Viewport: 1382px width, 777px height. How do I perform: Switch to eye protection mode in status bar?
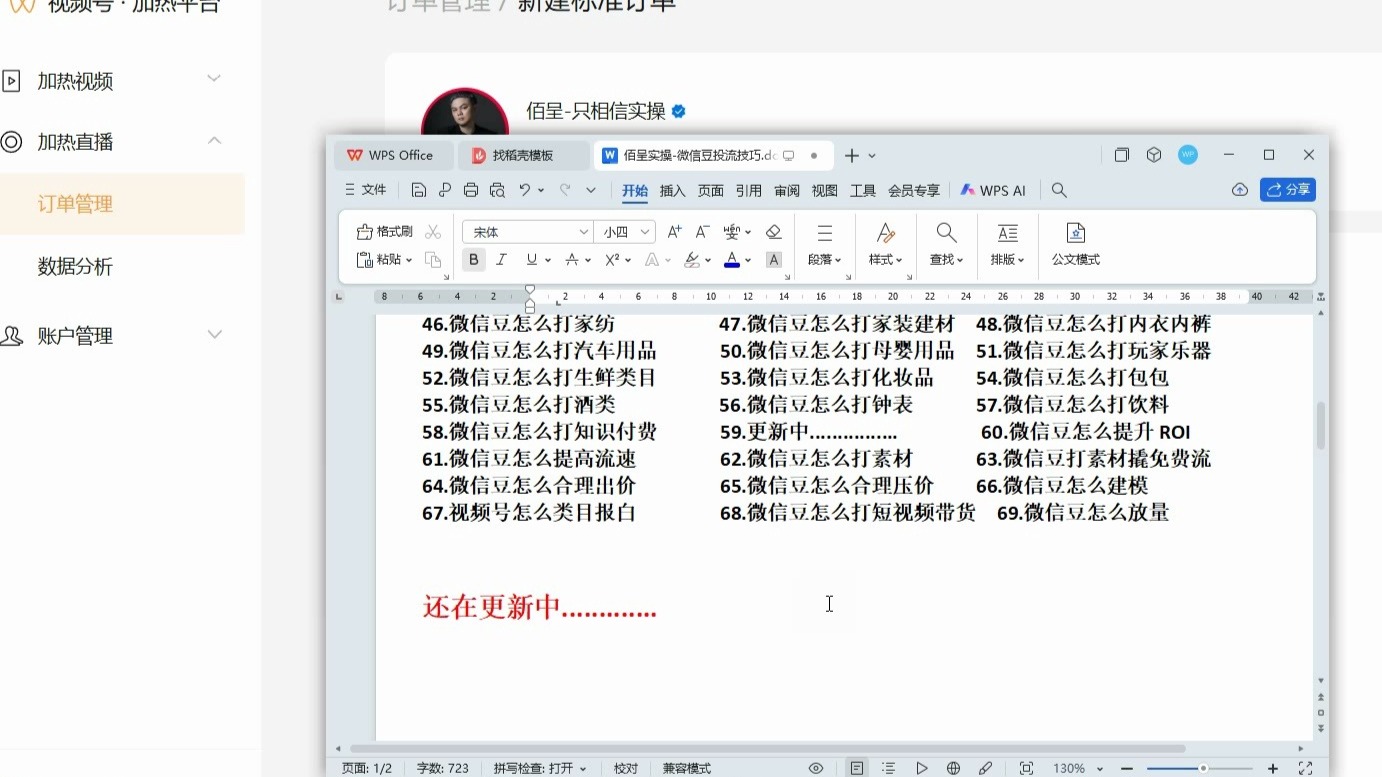816,768
